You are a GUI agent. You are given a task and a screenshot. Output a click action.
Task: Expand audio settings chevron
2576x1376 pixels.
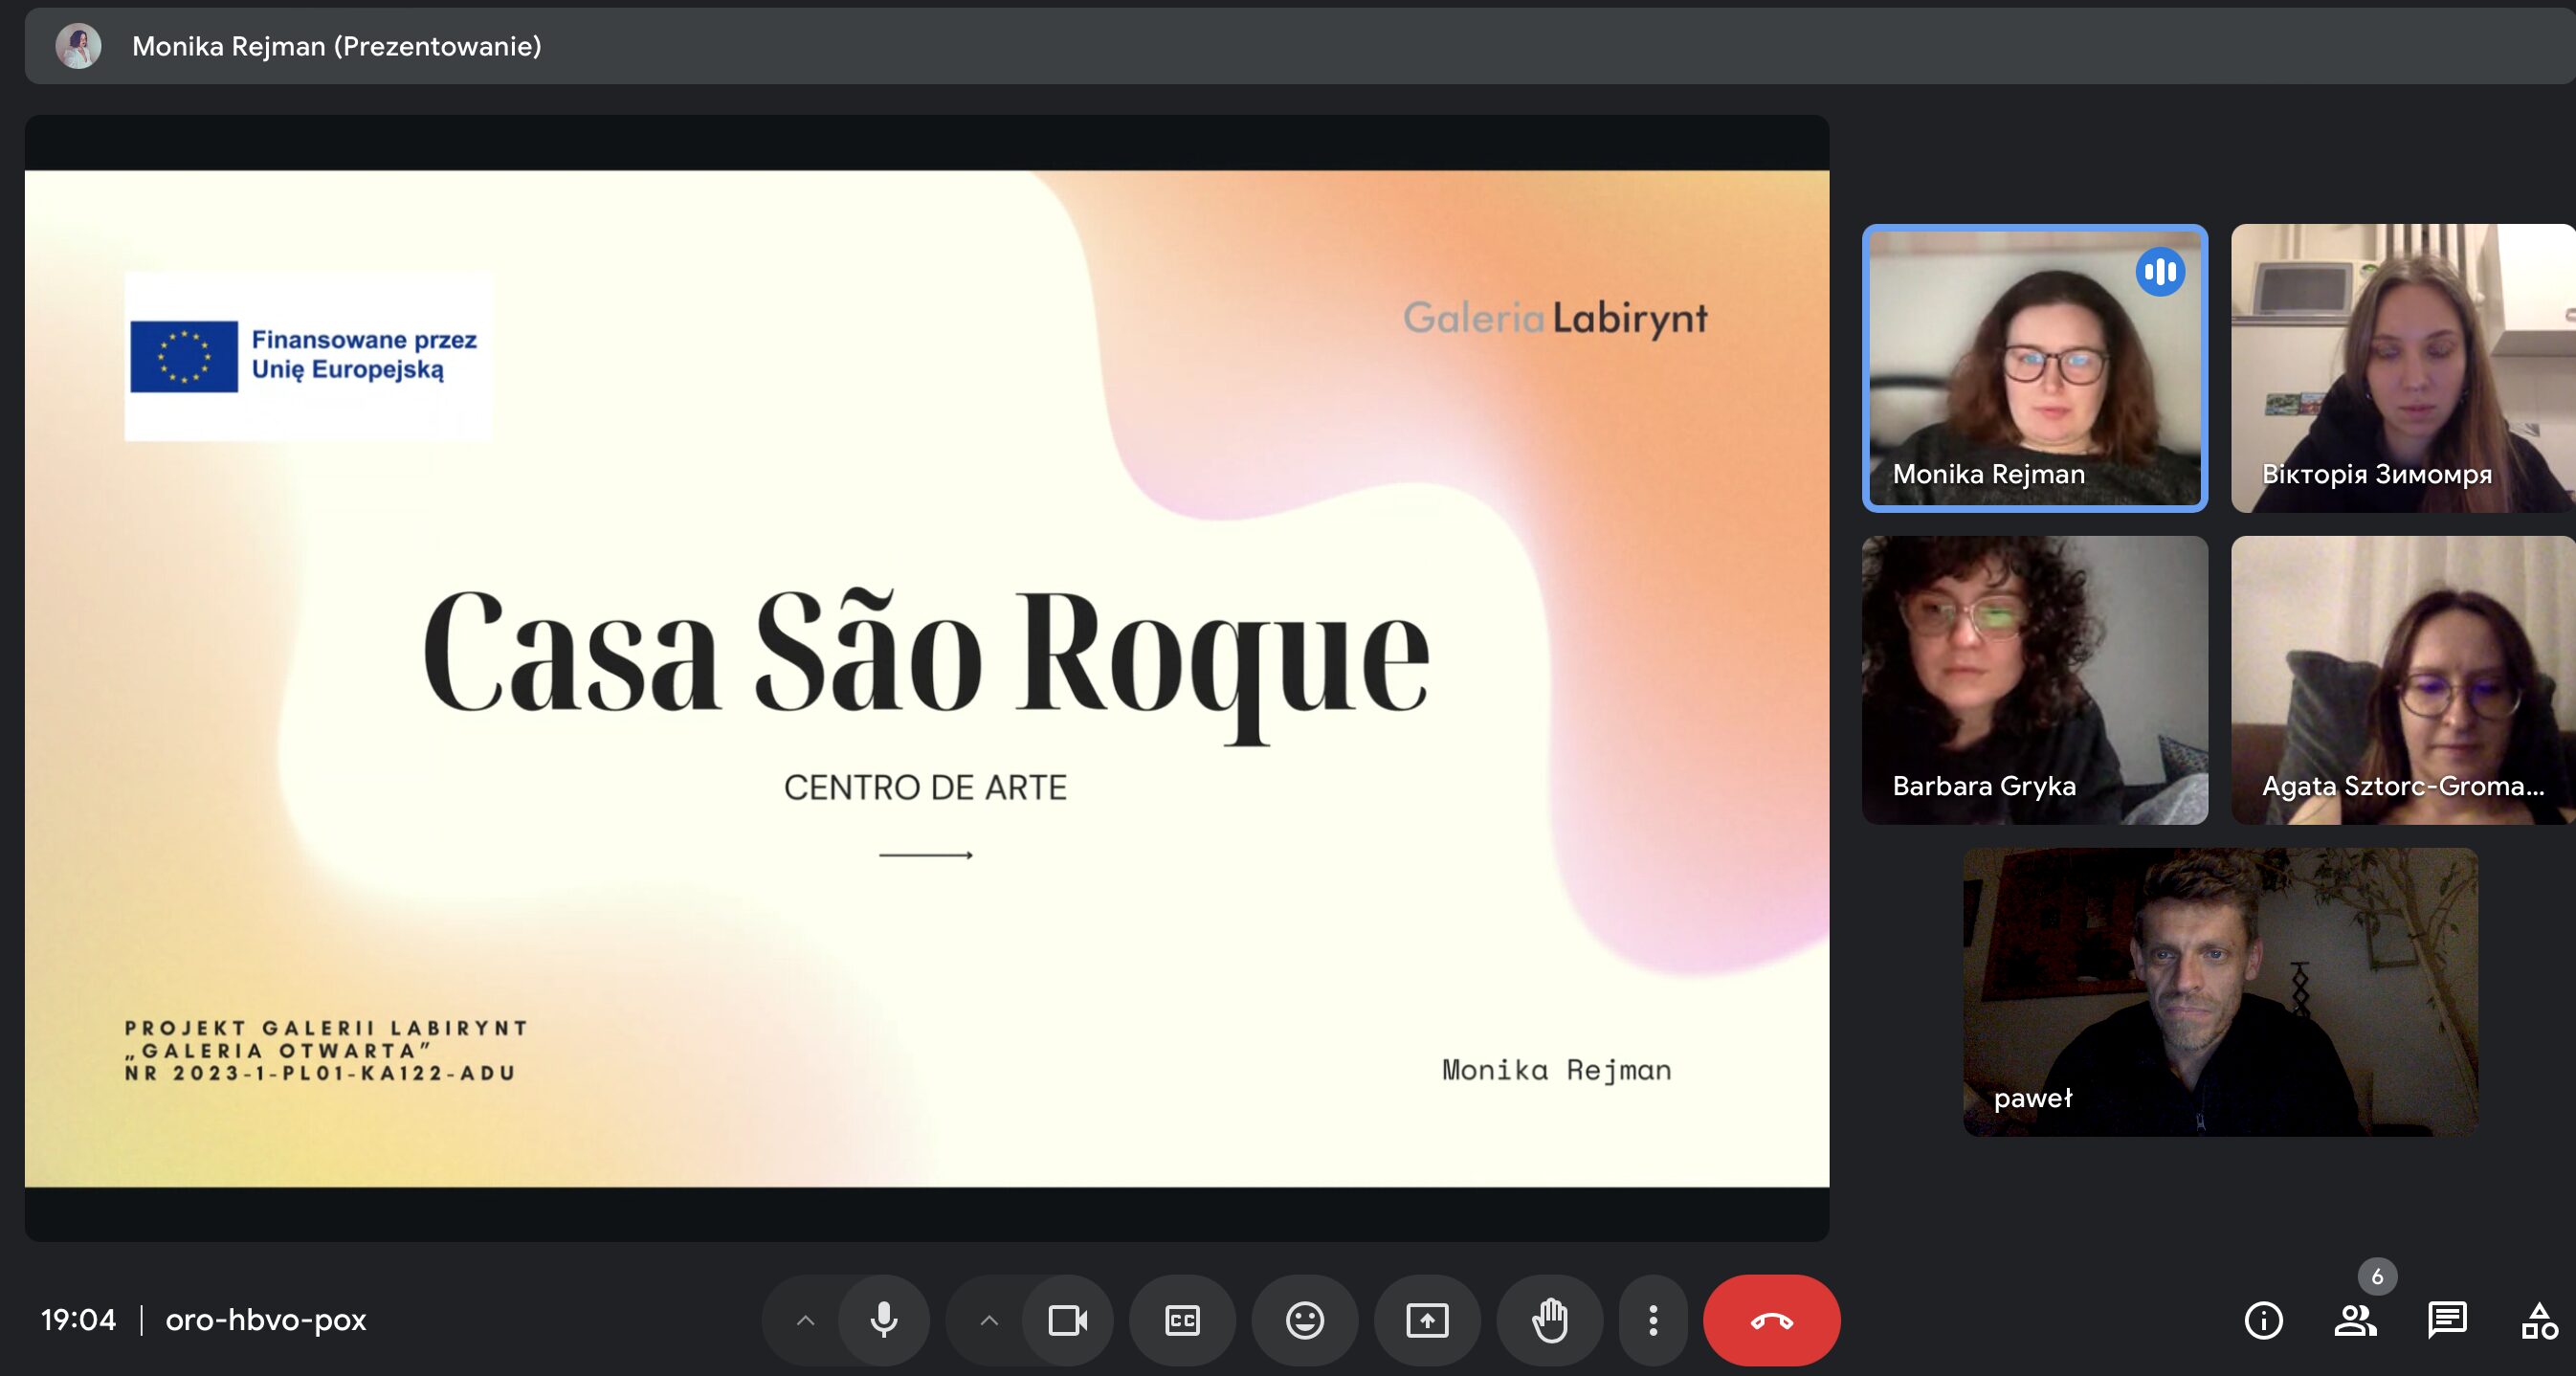805,1320
